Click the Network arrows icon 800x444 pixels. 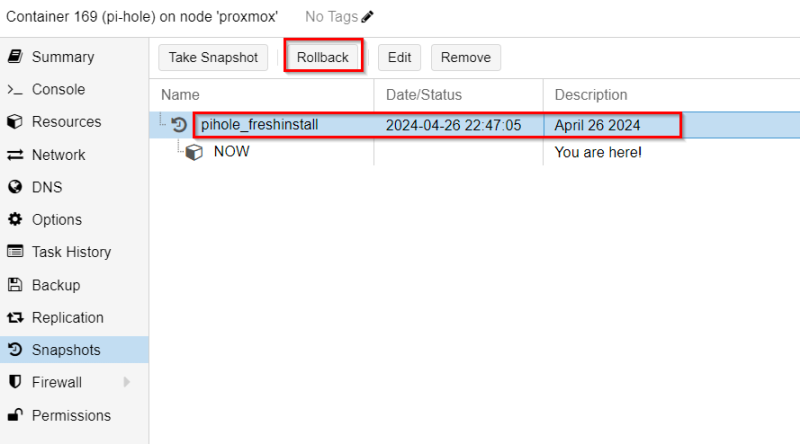click(x=15, y=155)
